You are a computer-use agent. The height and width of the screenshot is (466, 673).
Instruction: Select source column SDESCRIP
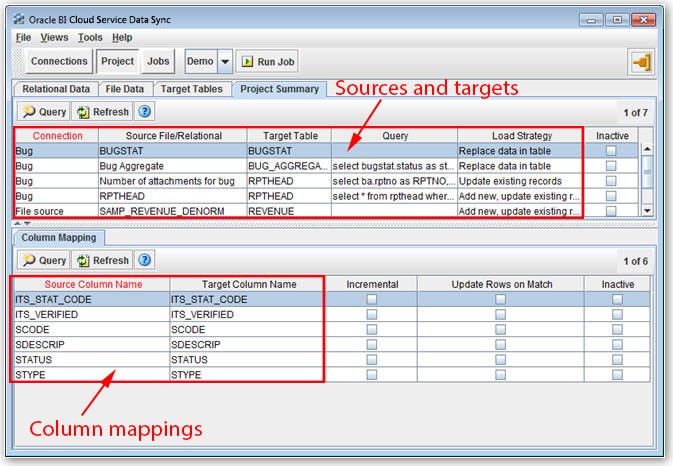click(x=92, y=345)
